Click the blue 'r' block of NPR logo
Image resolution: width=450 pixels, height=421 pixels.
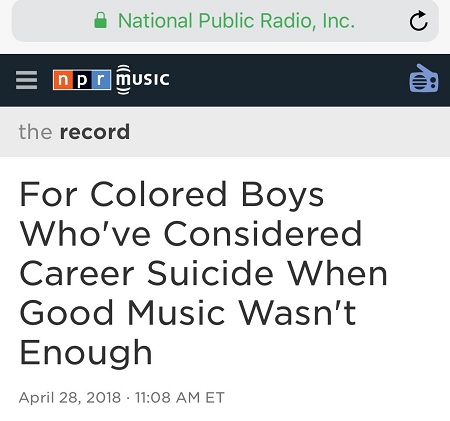coord(101,80)
